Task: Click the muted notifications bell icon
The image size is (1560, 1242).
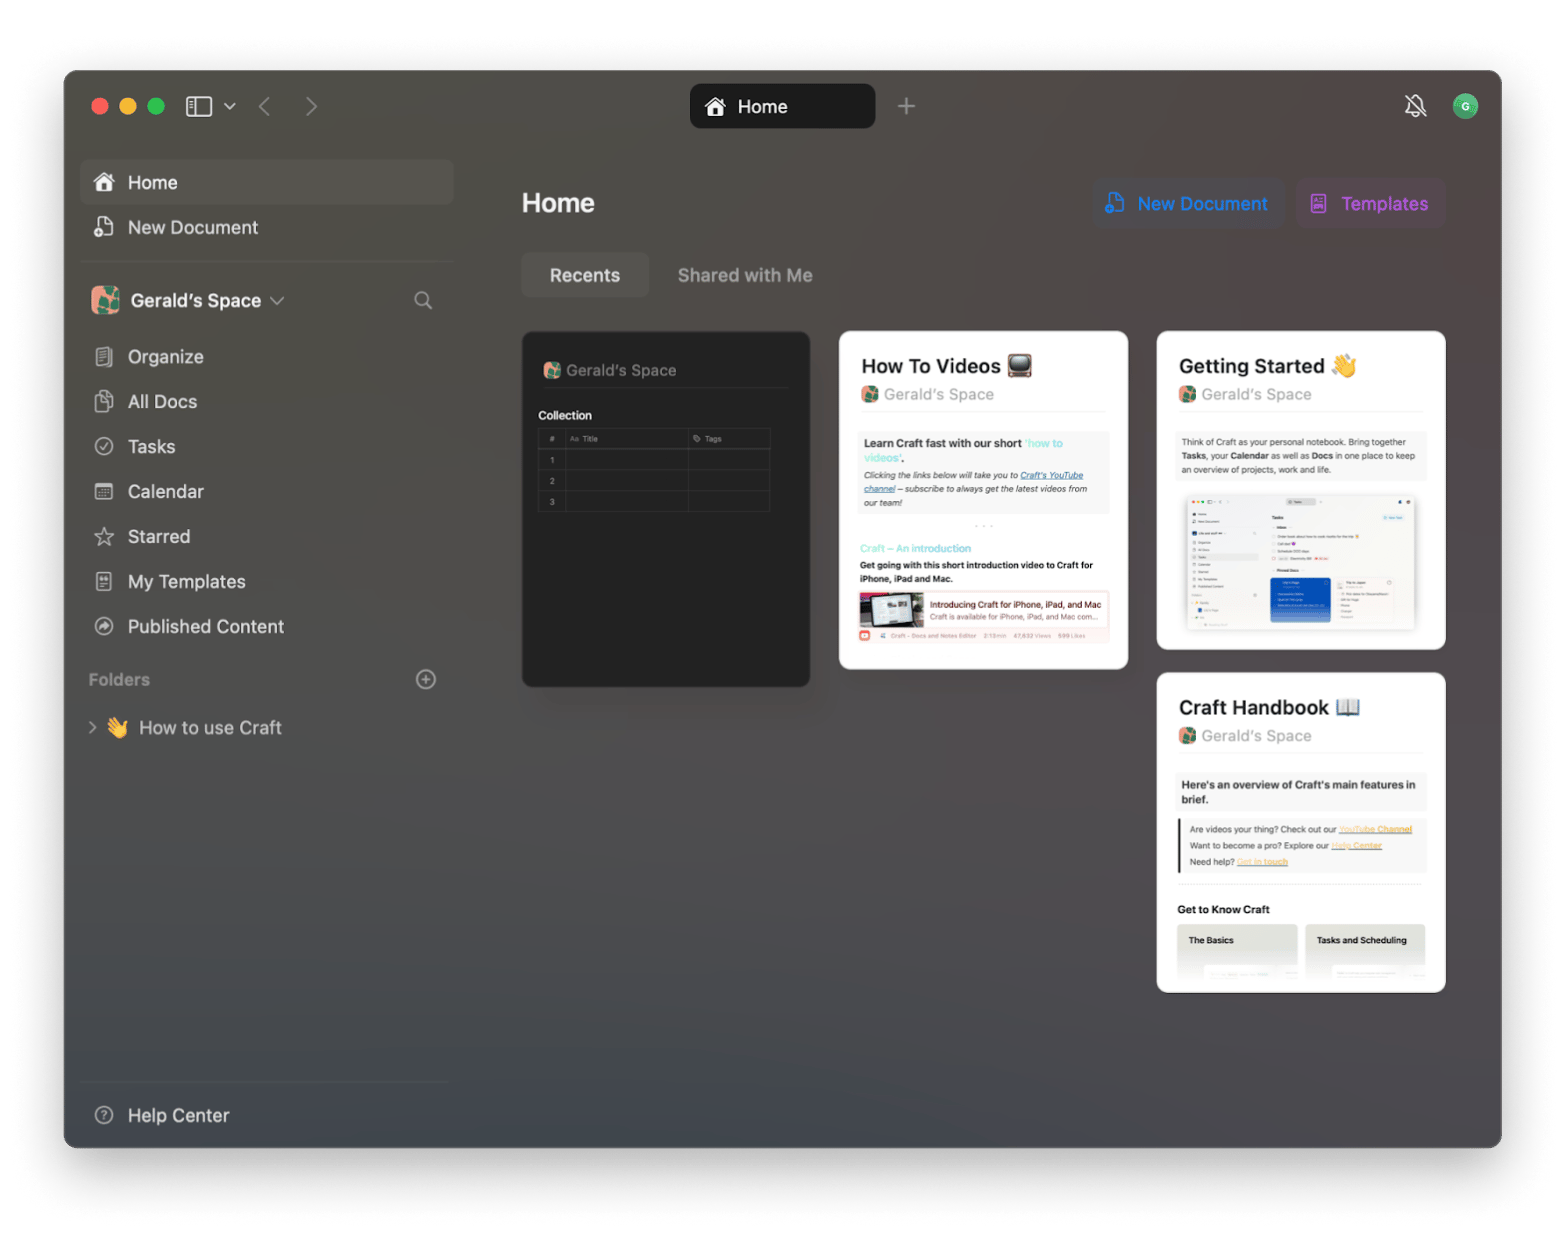Action: click(x=1415, y=106)
